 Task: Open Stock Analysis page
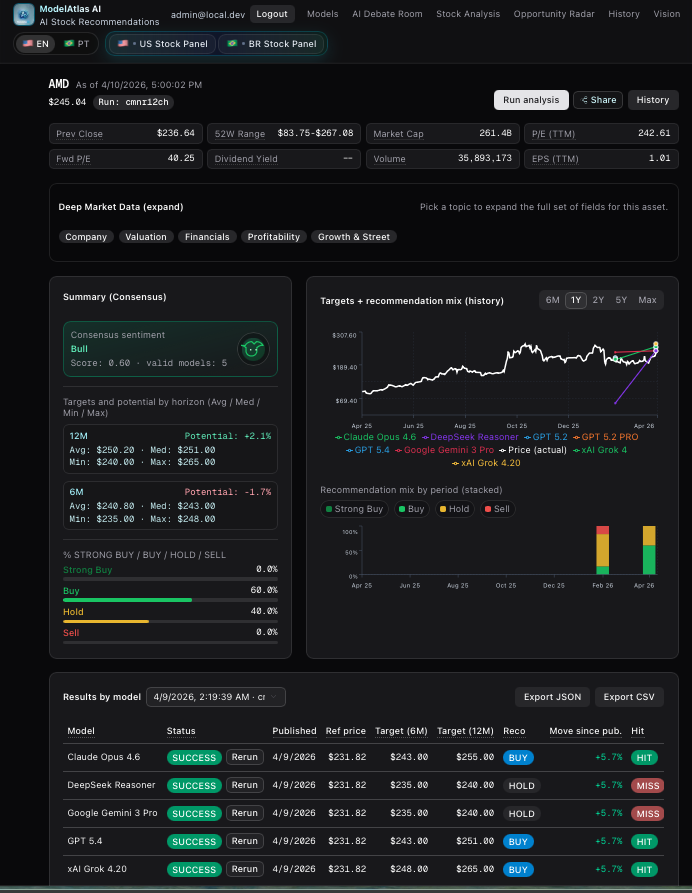coord(468,14)
